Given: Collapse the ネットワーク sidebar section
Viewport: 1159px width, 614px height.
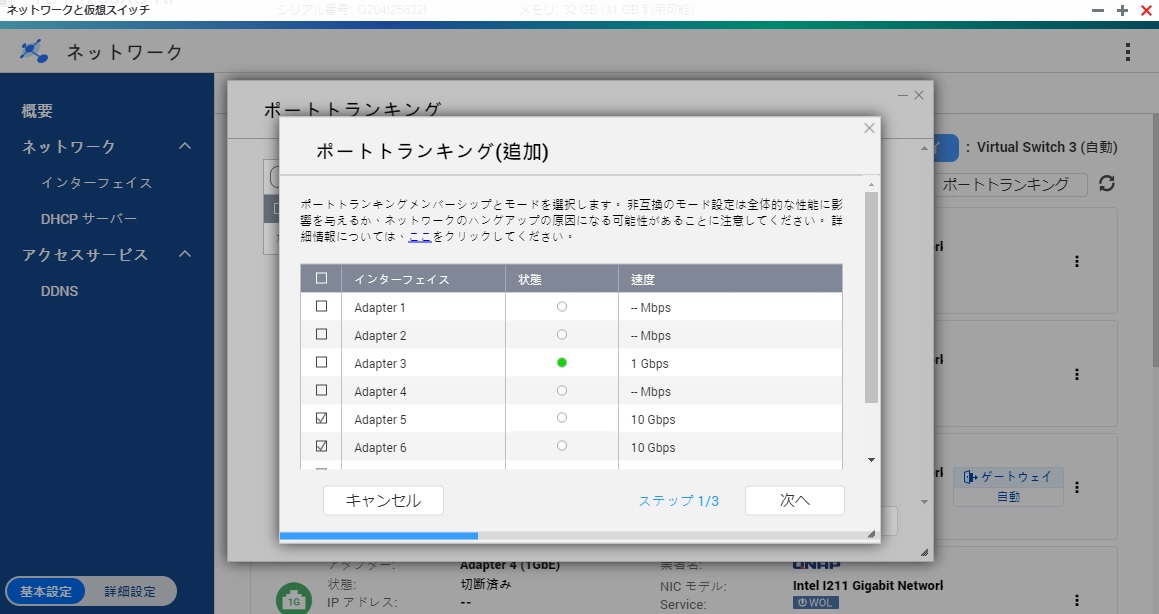Looking at the screenshot, I should tap(185, 147).
